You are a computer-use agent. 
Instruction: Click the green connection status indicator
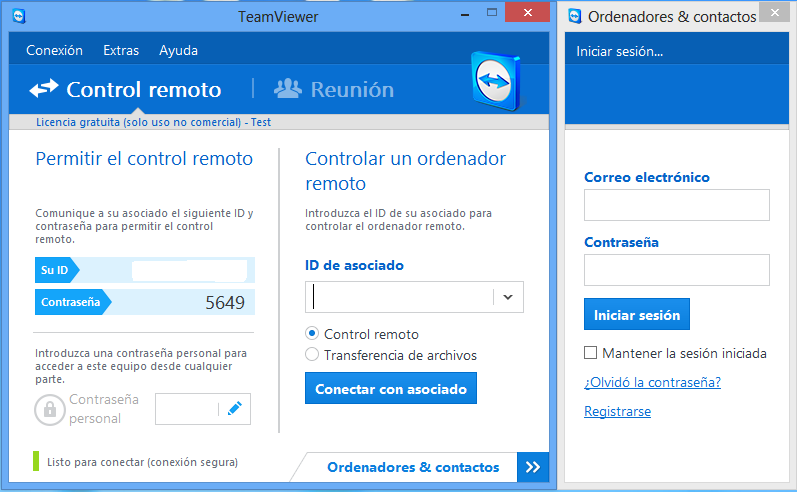37,462
